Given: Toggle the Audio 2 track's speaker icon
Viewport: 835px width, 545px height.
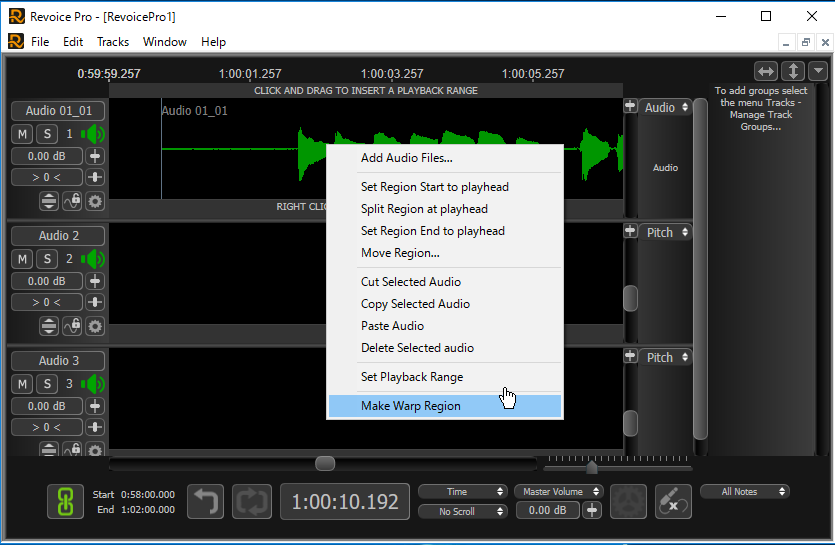Looking at the screenshot, I should 93,259.
